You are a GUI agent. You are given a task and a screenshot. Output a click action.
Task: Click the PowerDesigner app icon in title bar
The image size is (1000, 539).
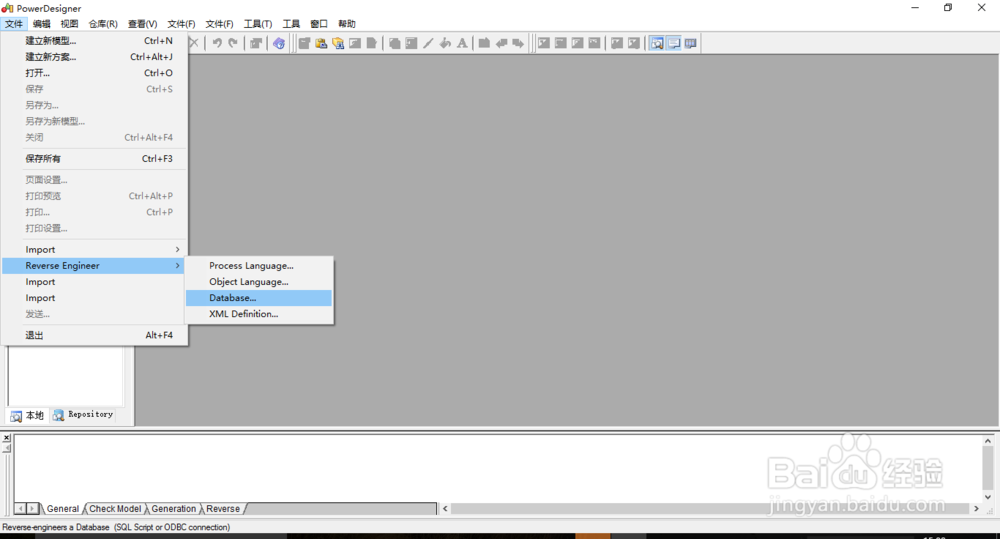[7, 8]
